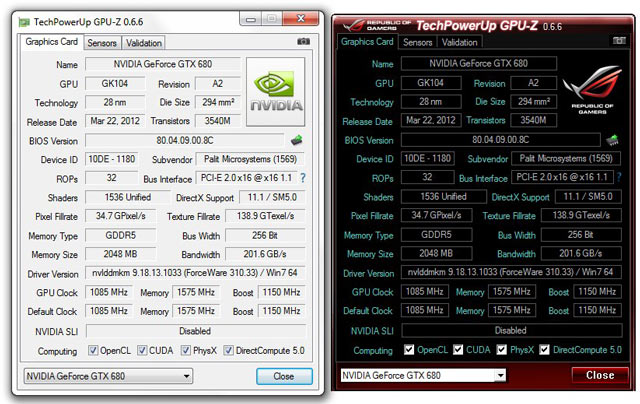The image size is (640, 404).
Task: Click the A2 Revision value in the ROG window
Action: pos(533,83)
